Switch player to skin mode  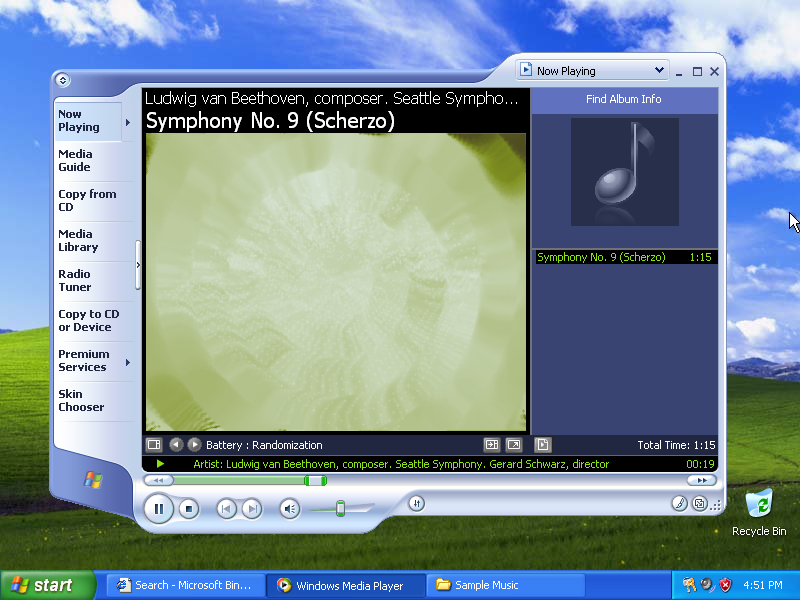[700, 504]
